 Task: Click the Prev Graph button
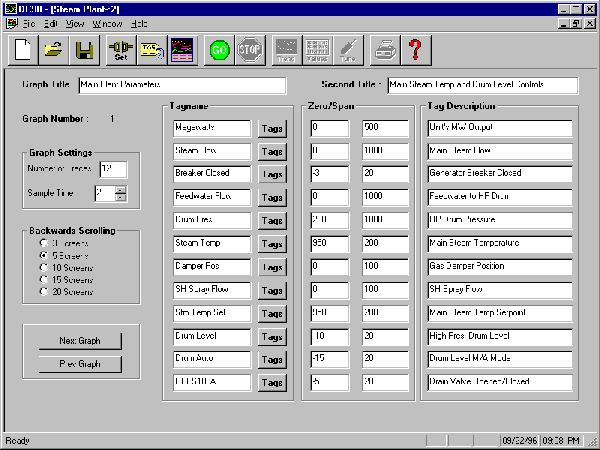click(x=81, y=362)
